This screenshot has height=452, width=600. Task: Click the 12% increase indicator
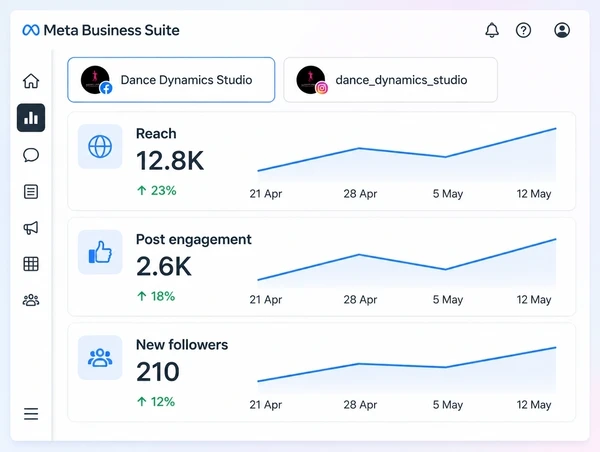pyautogui.click(x=156, y=401)
